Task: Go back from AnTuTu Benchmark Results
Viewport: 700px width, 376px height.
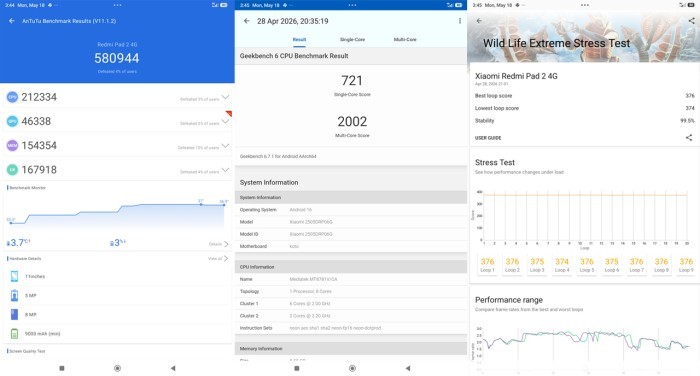Action: point(12,21)
